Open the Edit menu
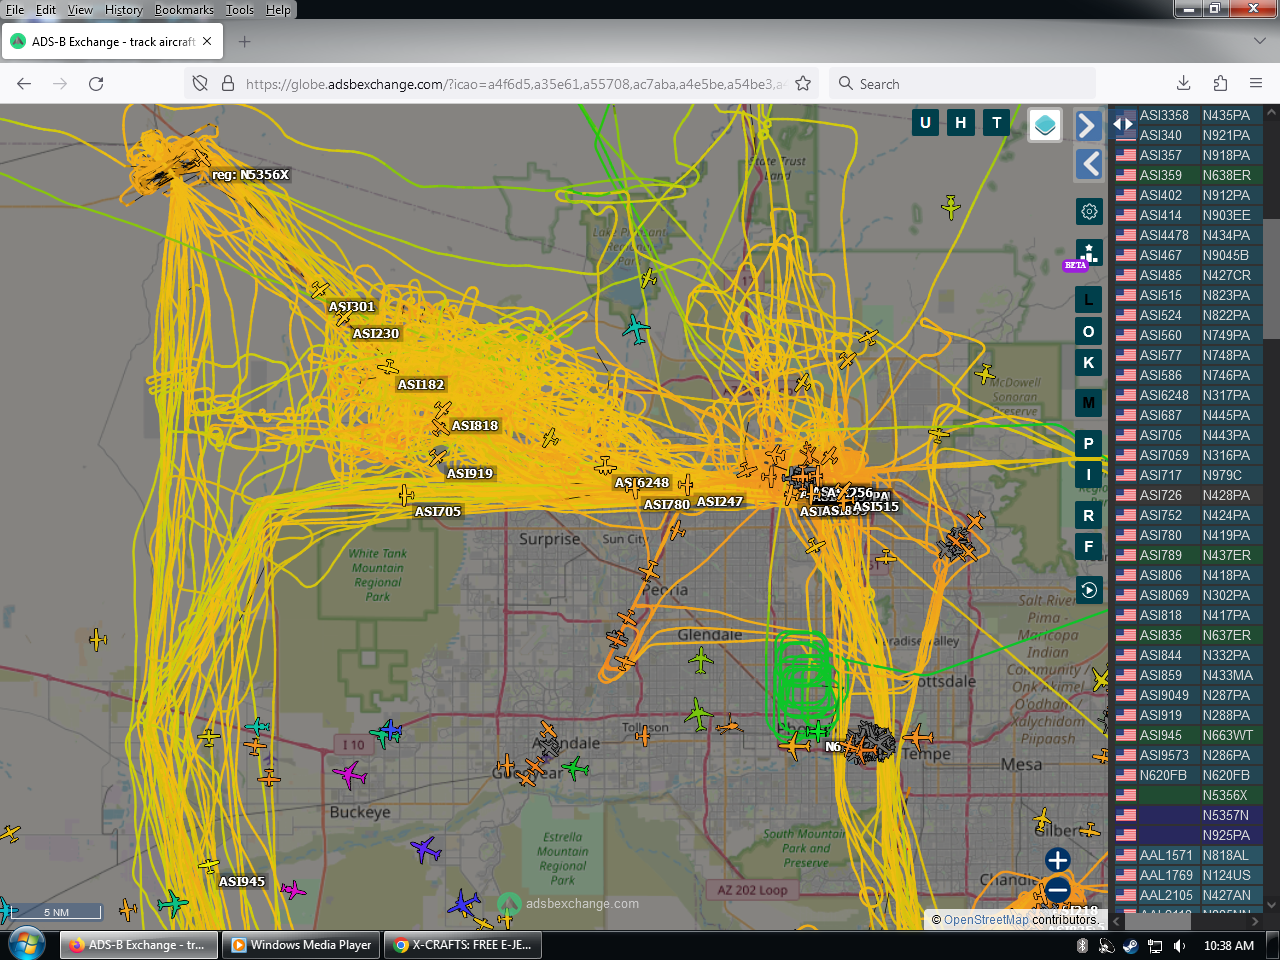The height and width of the screenshot is (960, 1280). pyautogui.click(x=46, y=10)
